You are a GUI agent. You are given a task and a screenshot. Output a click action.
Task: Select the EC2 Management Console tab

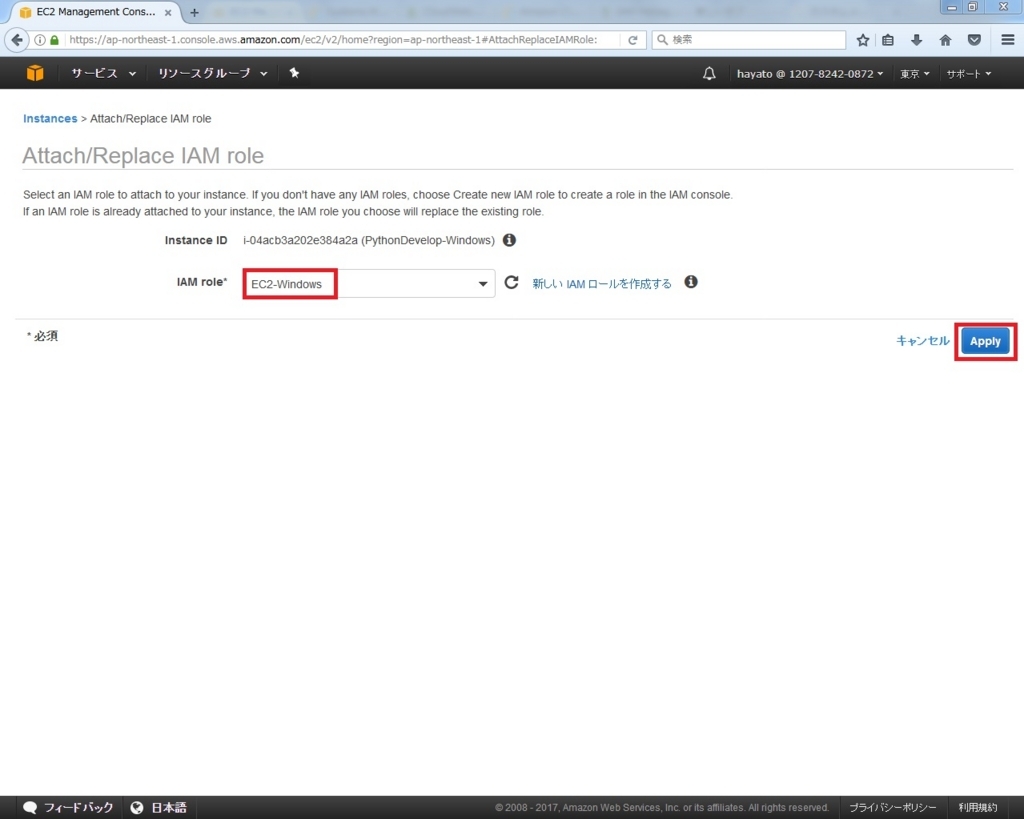pos(95,12)
